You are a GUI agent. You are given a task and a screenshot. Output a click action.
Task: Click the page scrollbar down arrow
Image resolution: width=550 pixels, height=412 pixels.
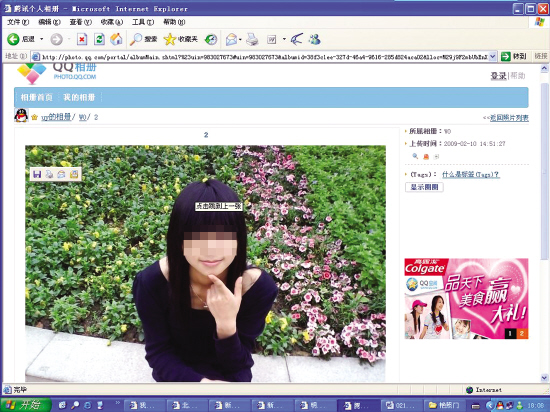(x=544, y=378)
